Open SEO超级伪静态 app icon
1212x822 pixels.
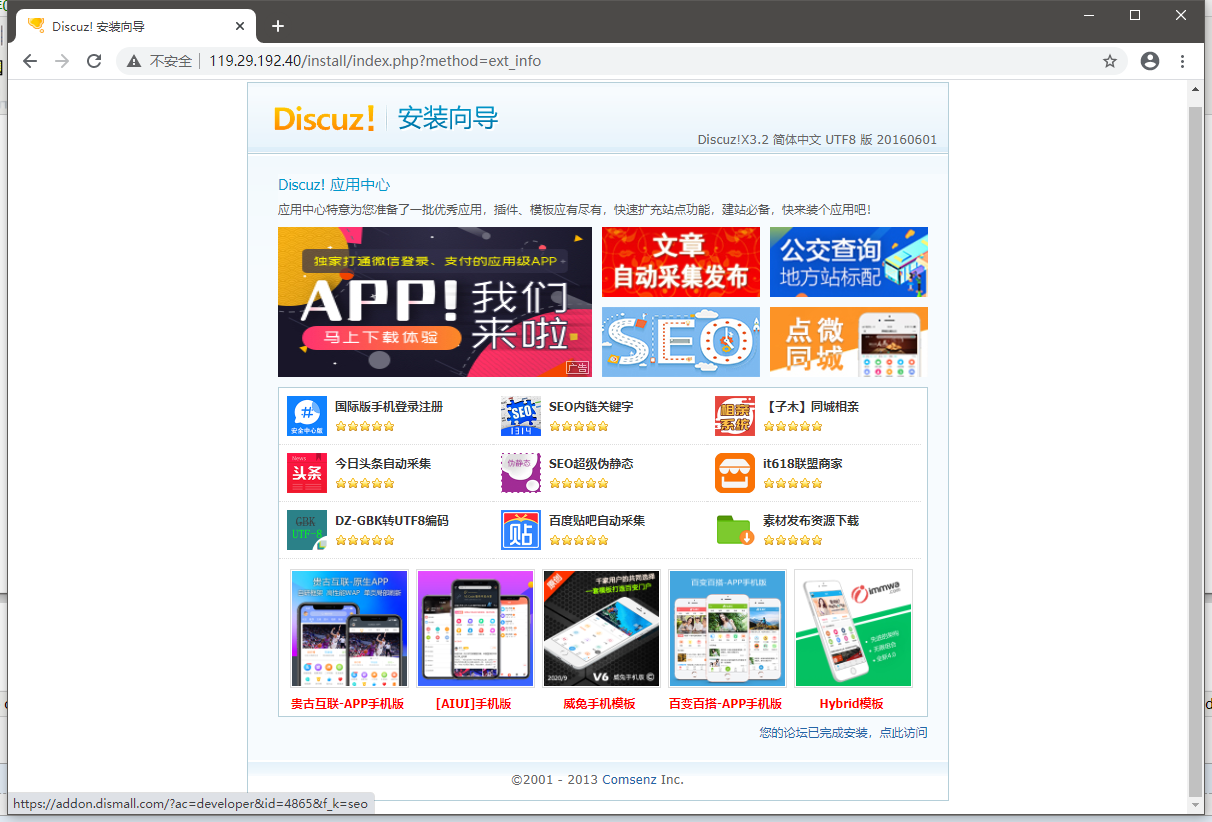pyautogui.click(x=521, y=473)
